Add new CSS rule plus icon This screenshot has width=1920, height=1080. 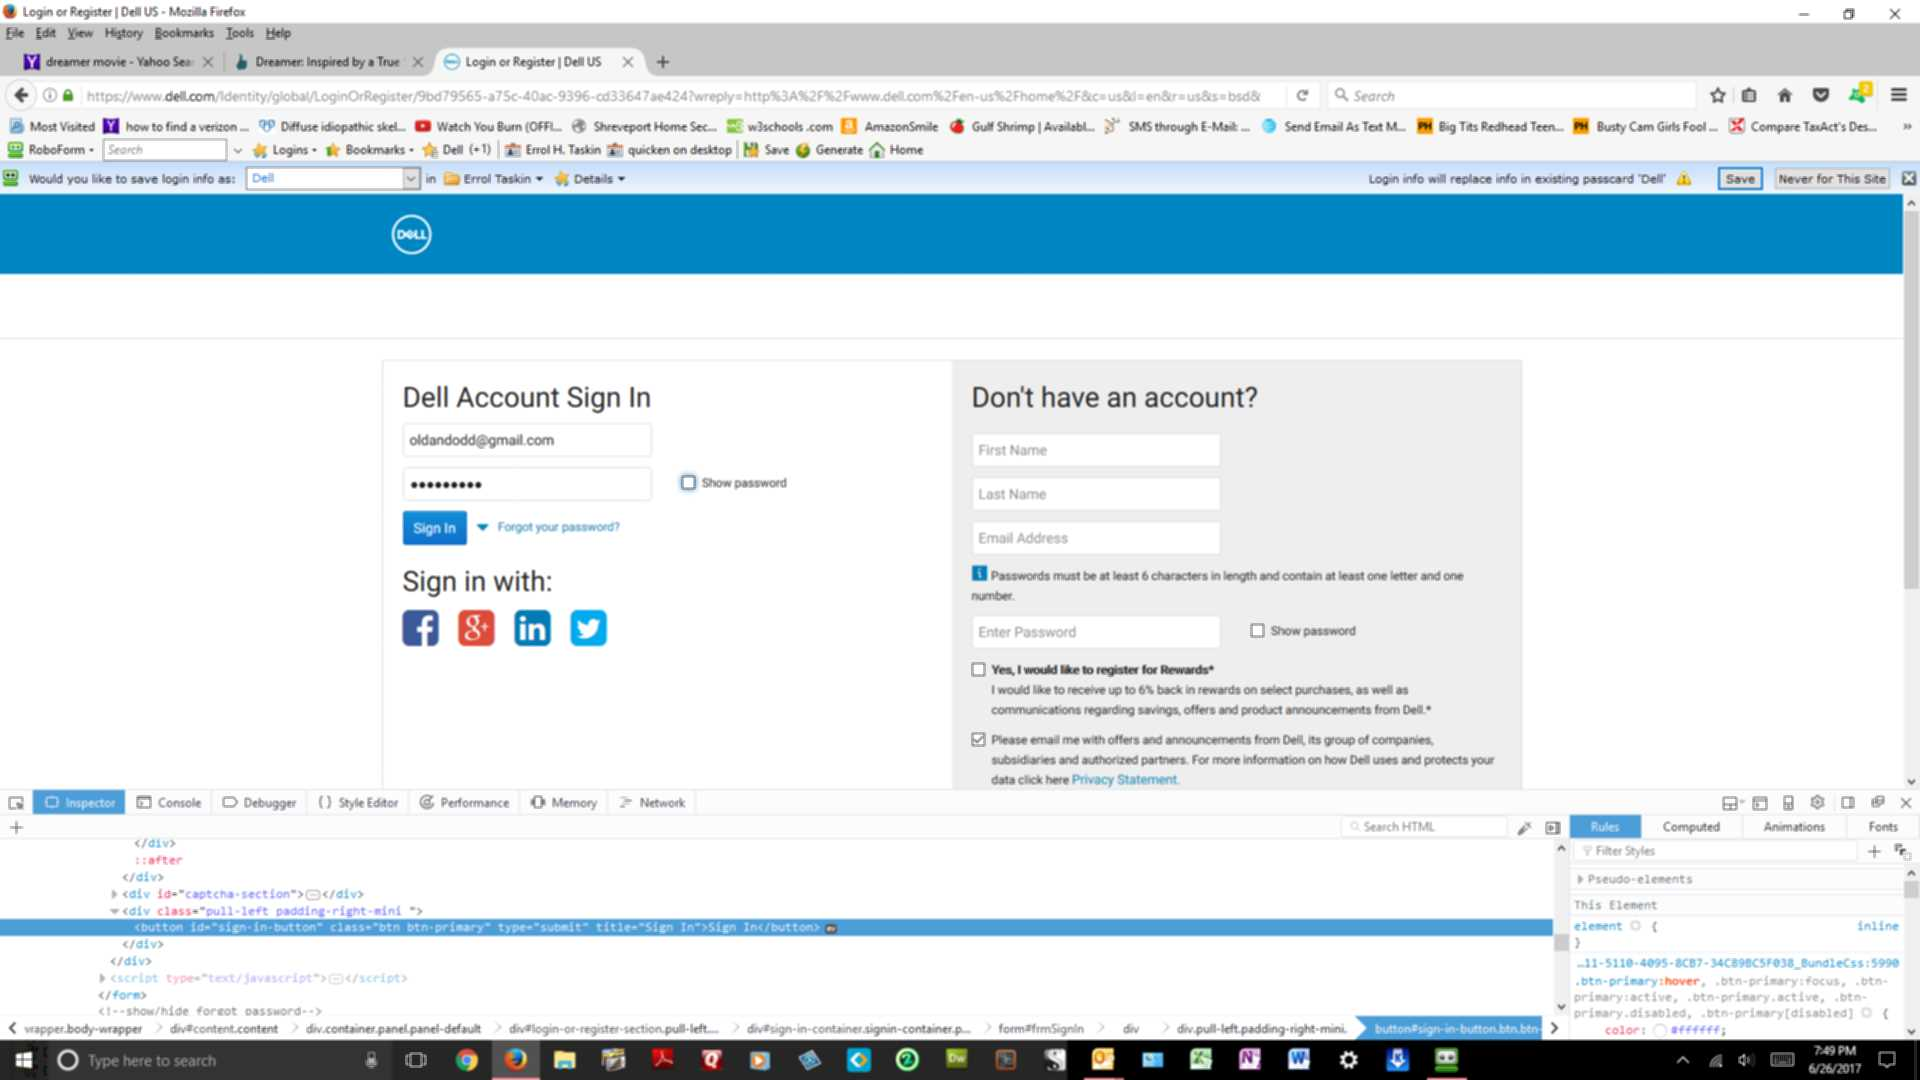click(1874, 851)
